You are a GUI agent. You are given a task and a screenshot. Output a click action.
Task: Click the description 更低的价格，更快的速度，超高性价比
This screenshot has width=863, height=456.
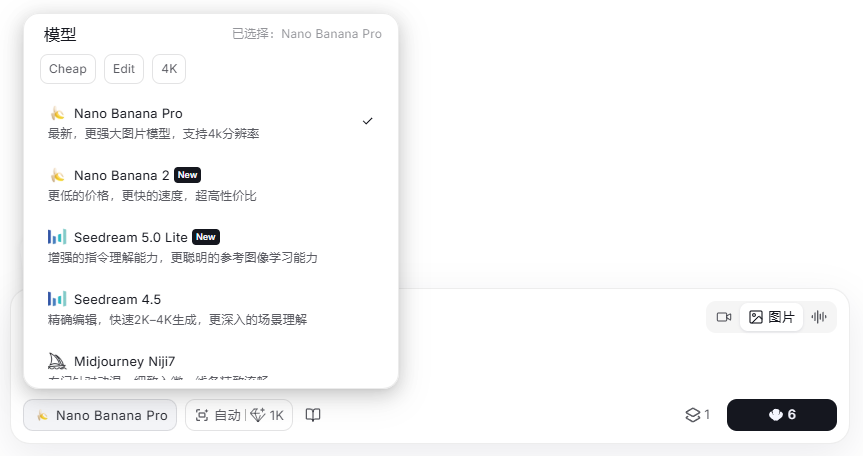[x=152, y=196]
